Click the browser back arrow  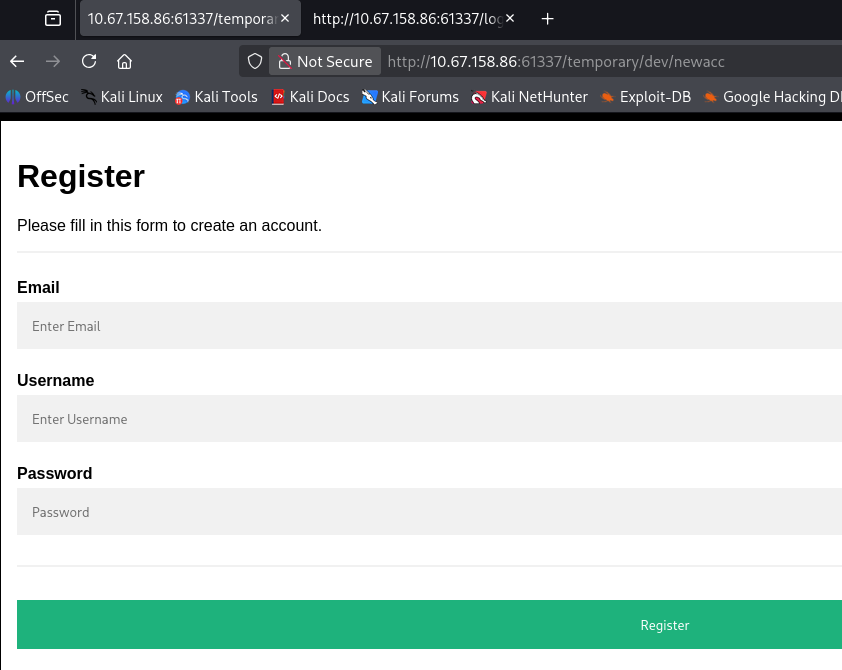tap(17, 61)
